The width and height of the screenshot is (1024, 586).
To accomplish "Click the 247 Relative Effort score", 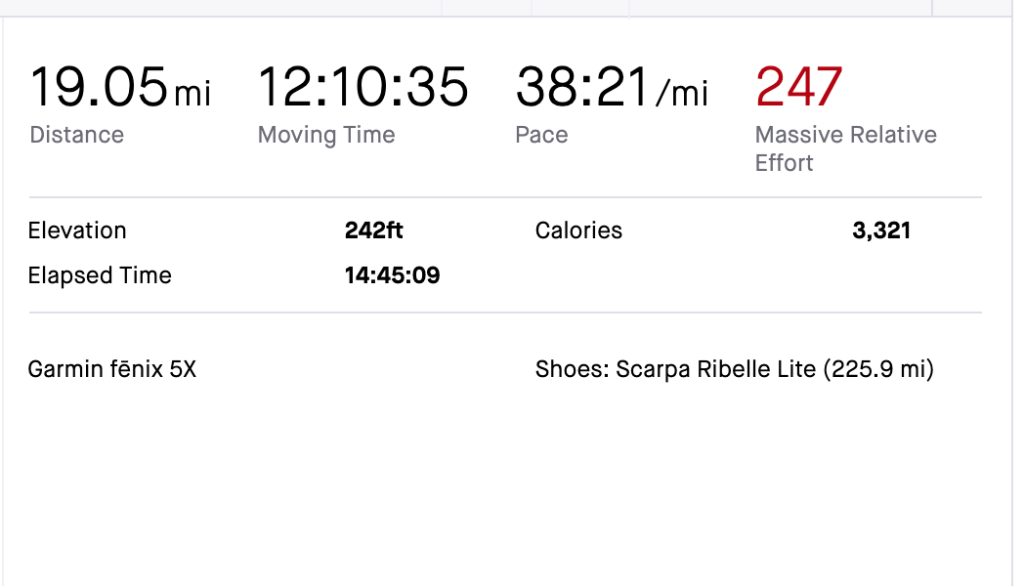I will point(799,87).
